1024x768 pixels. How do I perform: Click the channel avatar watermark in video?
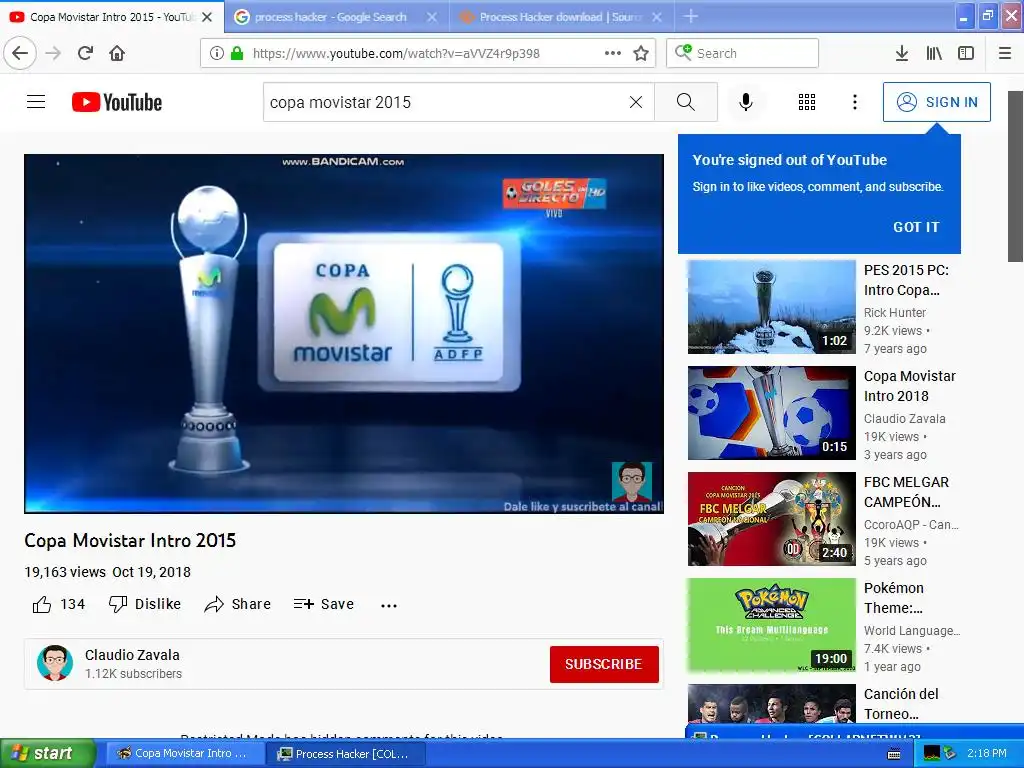click(x=632, y=482)
